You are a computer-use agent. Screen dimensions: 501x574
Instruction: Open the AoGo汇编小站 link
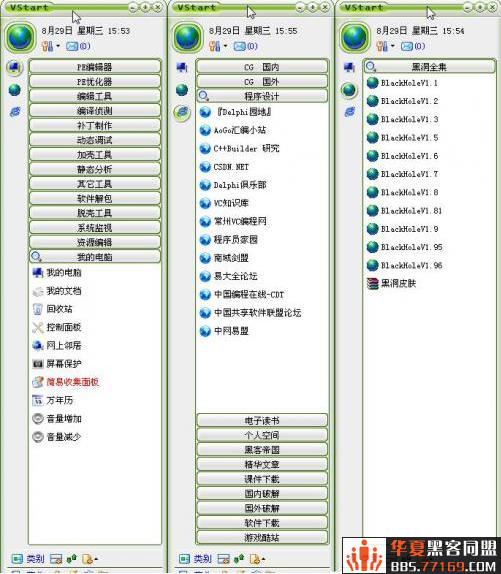pos(233,130)
